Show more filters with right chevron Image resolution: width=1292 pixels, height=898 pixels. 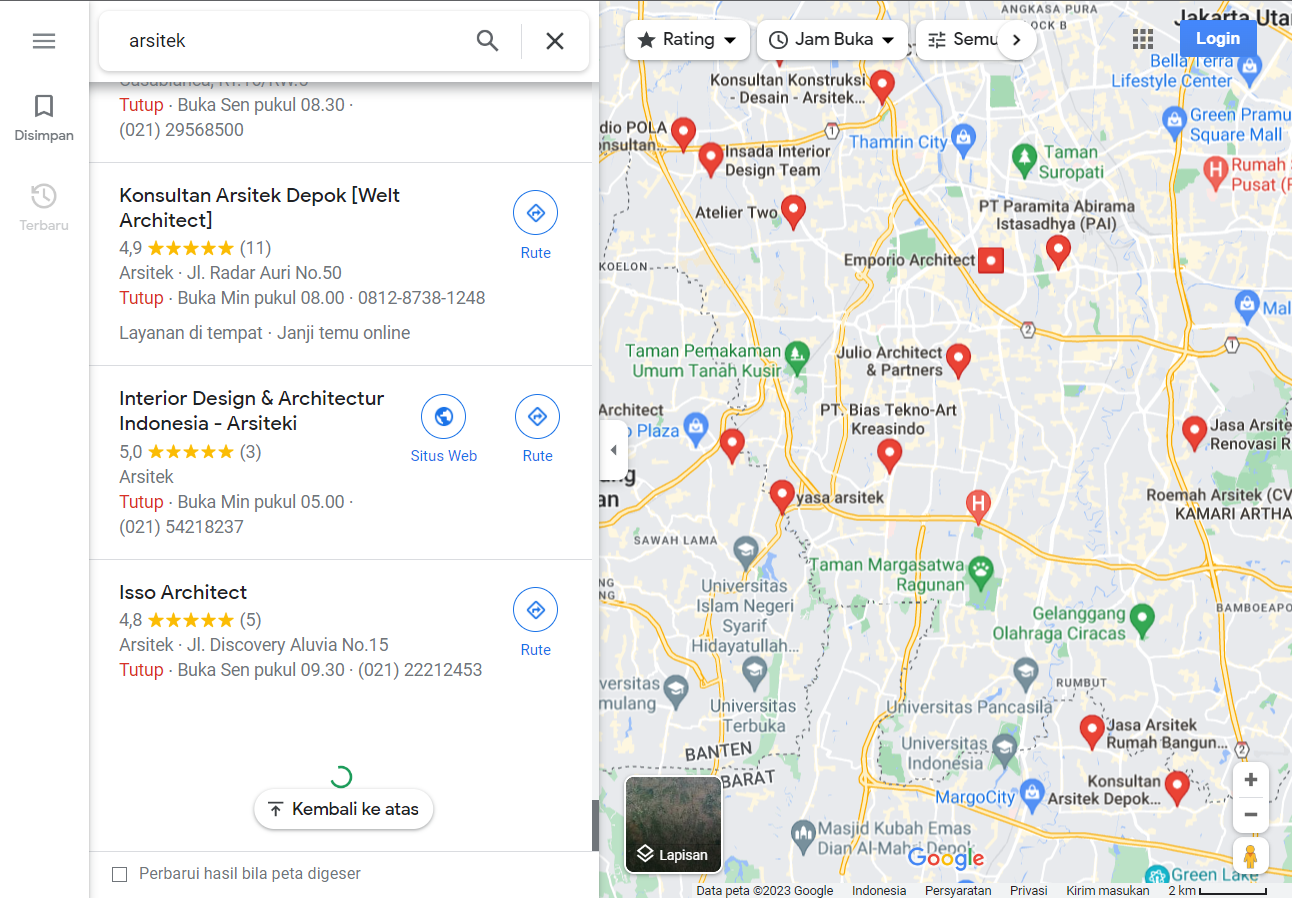coord(1017,40)
